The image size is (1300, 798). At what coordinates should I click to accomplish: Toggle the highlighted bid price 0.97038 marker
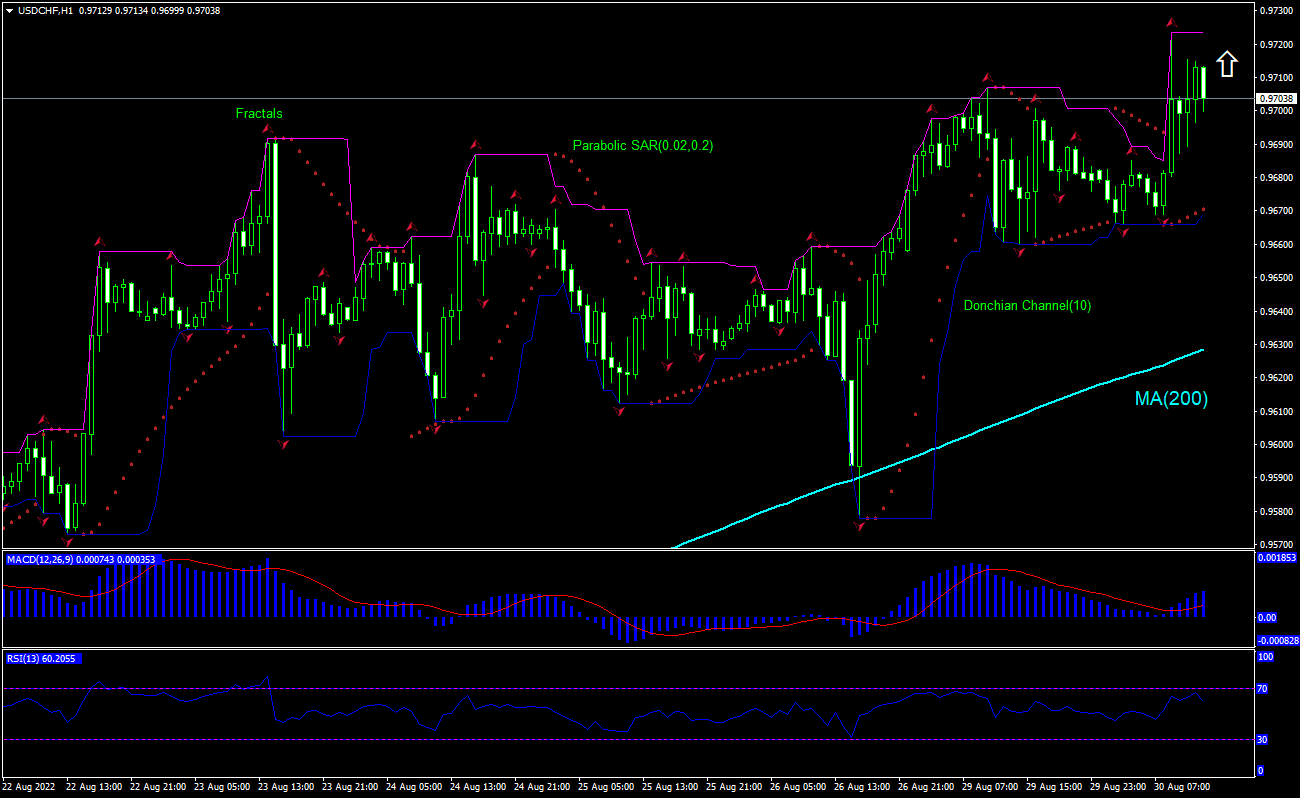coord(1276,98)
